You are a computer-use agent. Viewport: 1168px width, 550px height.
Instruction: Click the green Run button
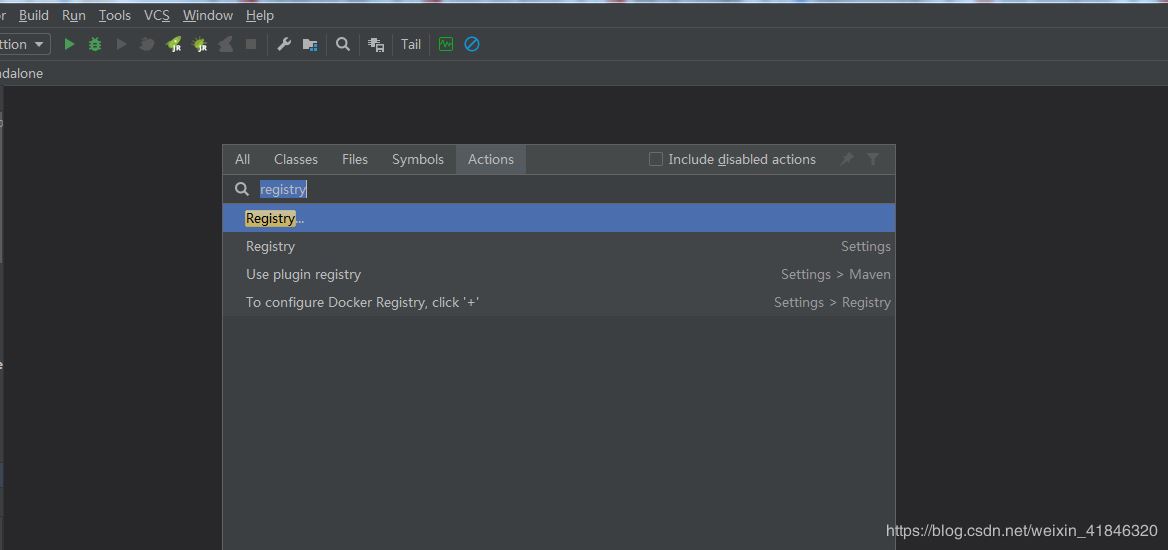click(69, 44)
